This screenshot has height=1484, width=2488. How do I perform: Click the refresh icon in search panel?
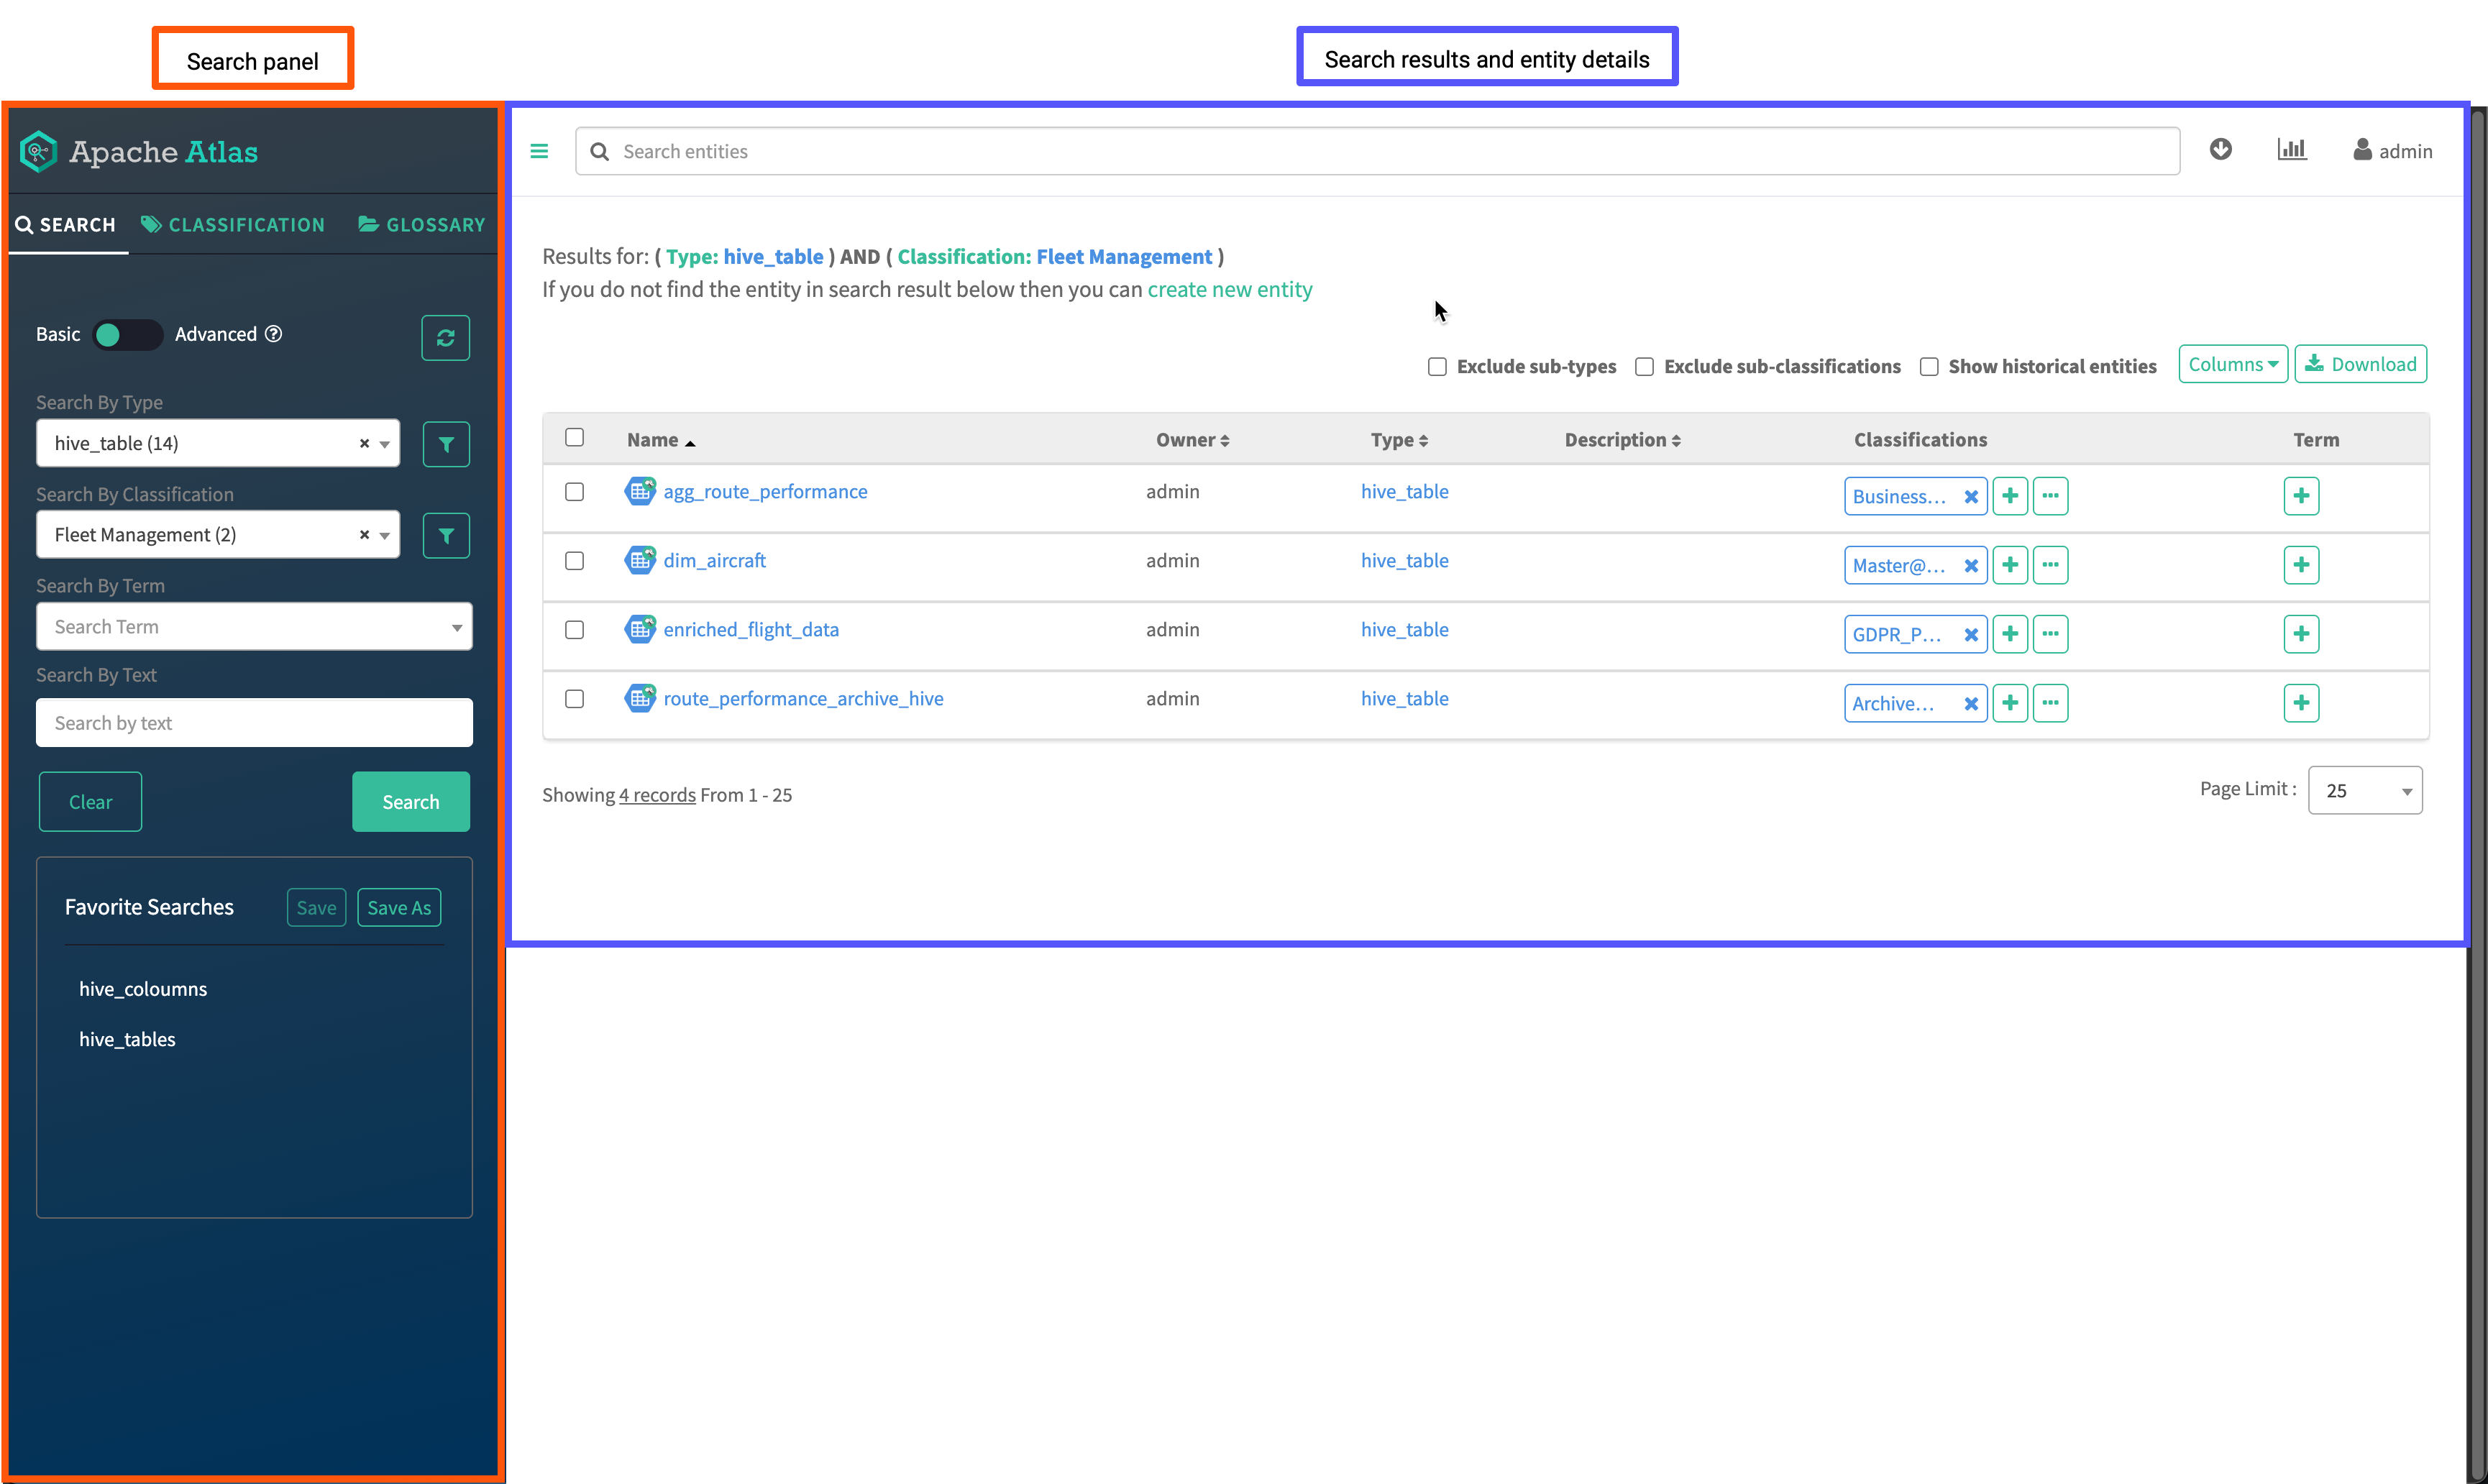pyautogui.click(x=445, y=338)
